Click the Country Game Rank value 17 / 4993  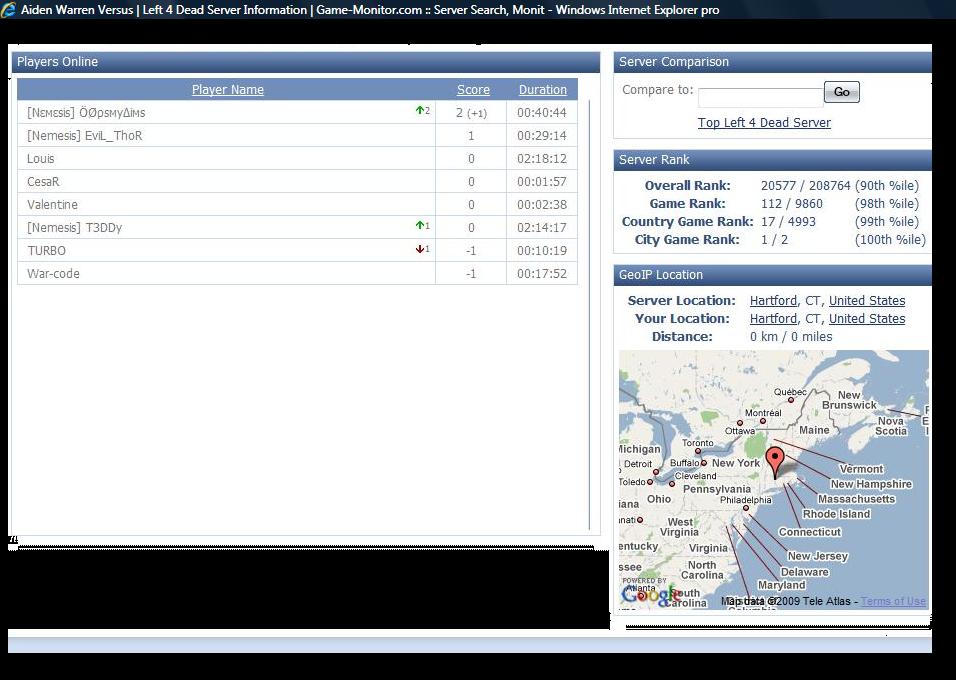point(788,221)
